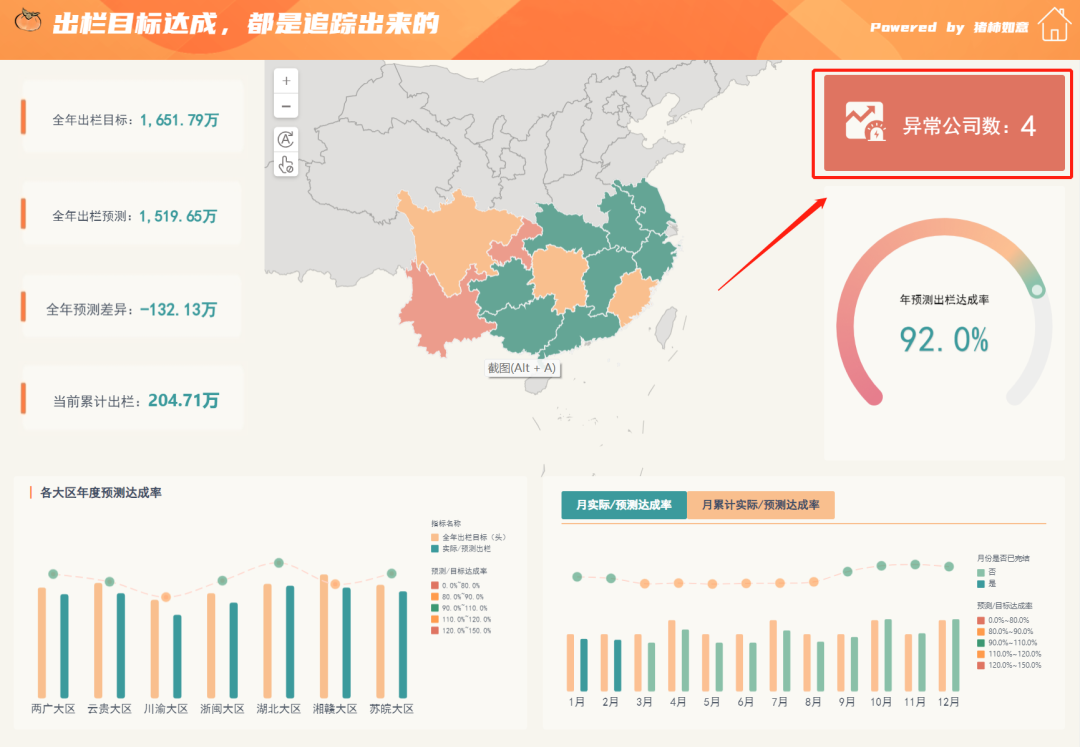Click the light green bar for 10月
The width and height of the screenshot is (1080, 747).
888,655
